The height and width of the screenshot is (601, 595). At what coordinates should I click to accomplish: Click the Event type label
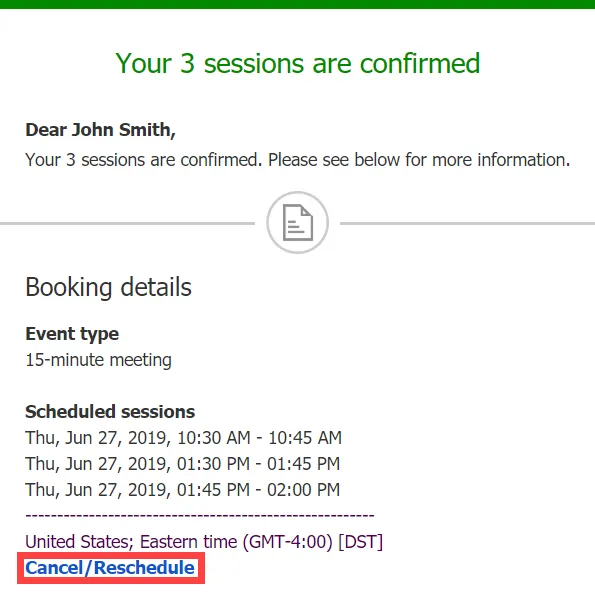pyautogui.click(x=72, y=334)
